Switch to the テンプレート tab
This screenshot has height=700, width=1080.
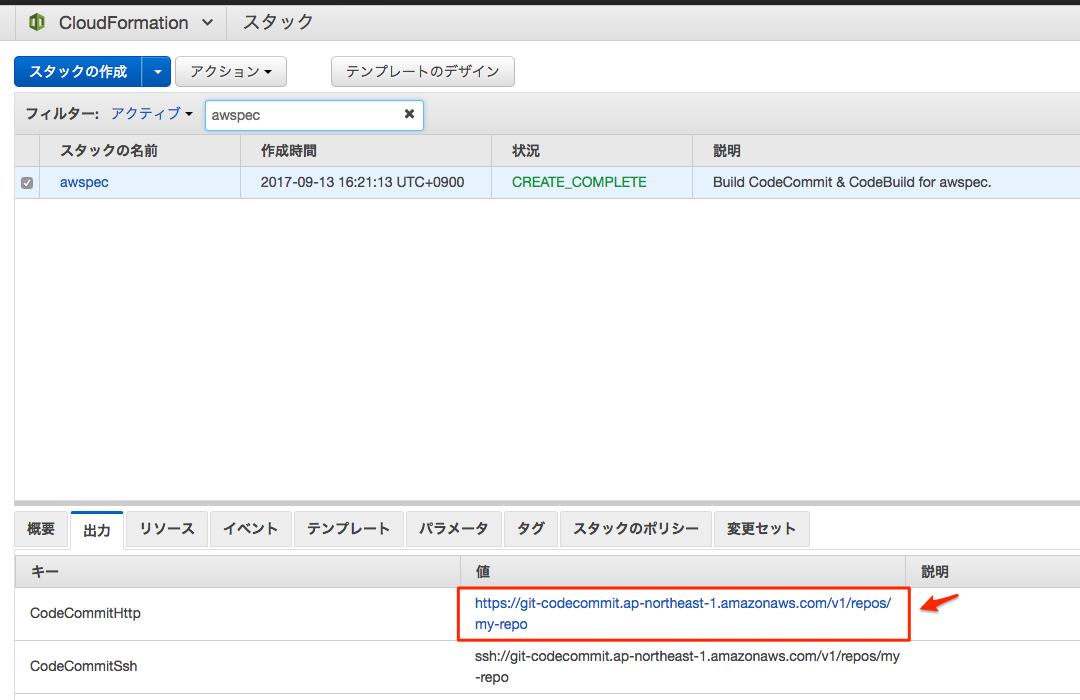[x=348, y=528]
